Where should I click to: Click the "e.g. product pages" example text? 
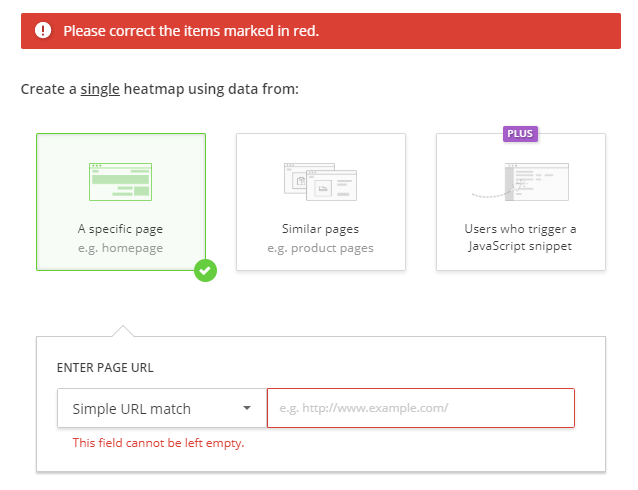point(320,248)
